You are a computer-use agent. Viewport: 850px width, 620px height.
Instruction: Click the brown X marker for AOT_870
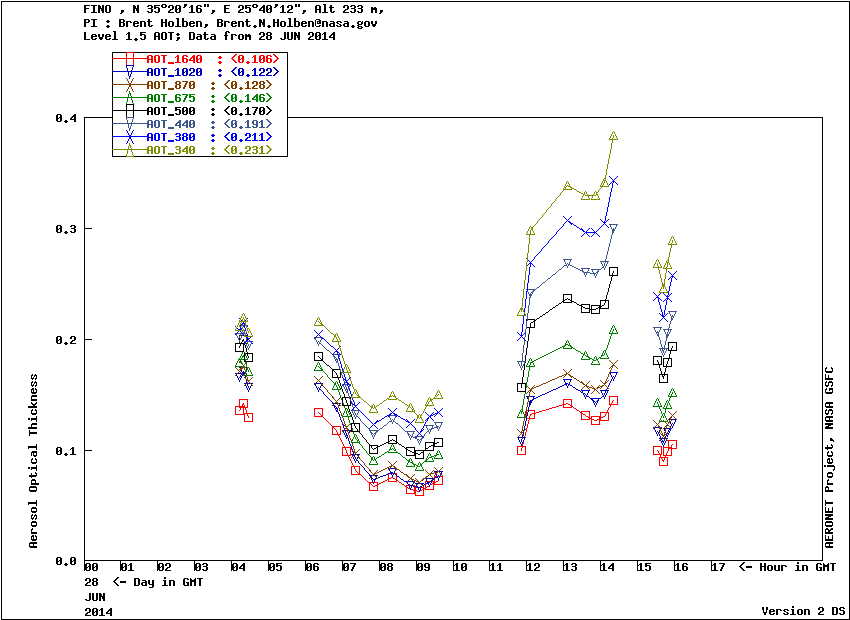tap(128, 86)
